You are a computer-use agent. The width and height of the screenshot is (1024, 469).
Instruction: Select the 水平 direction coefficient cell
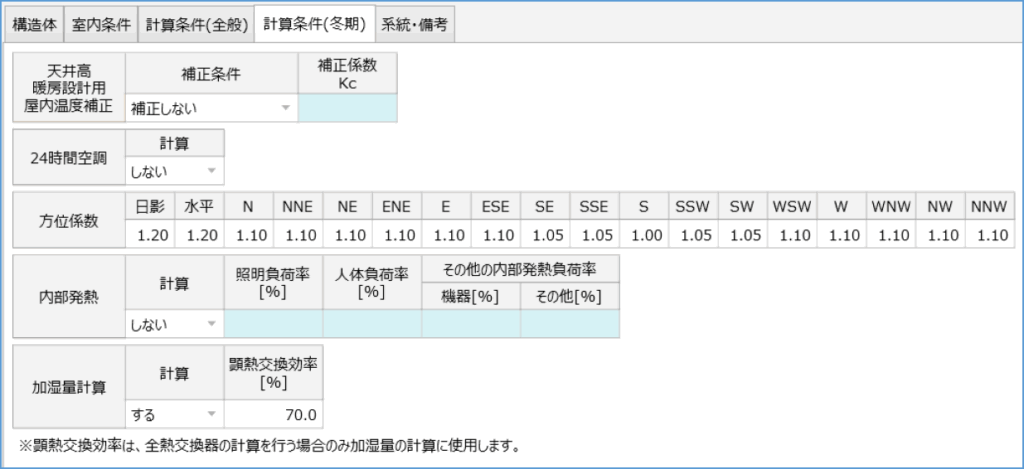pos(199,235)
